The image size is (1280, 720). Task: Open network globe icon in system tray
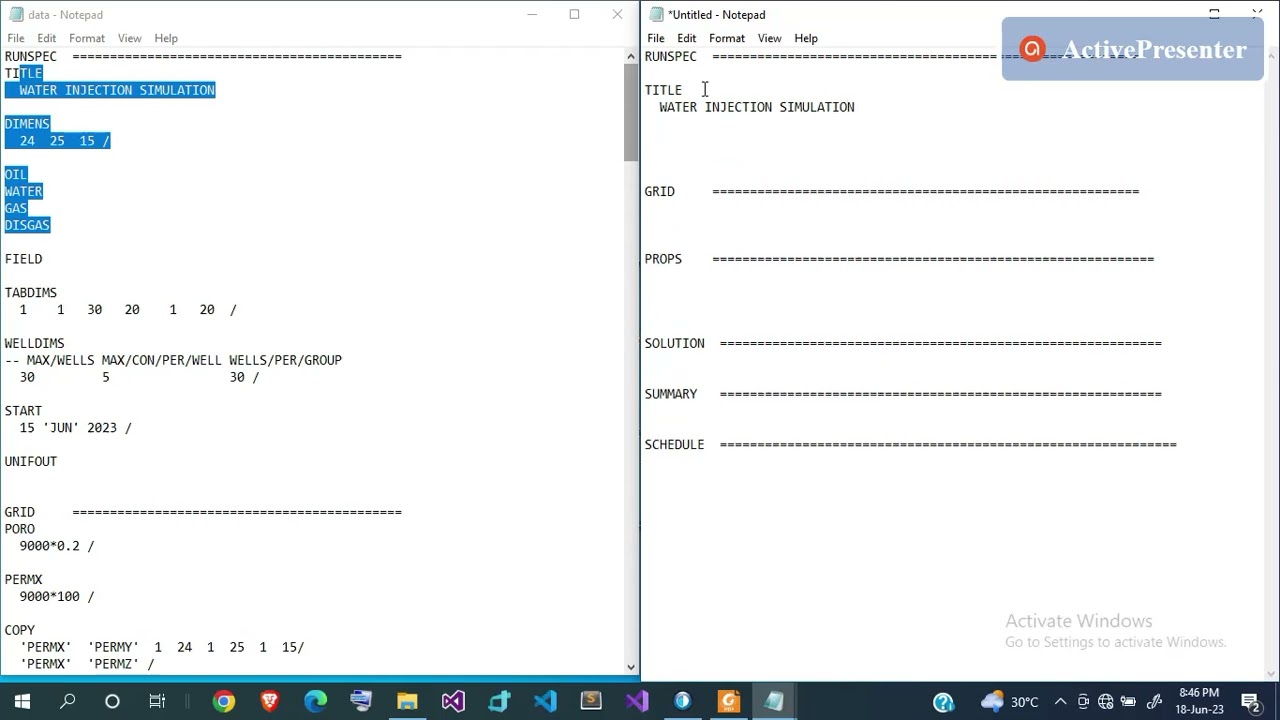pyautogui.click(x=1106, y=702)
